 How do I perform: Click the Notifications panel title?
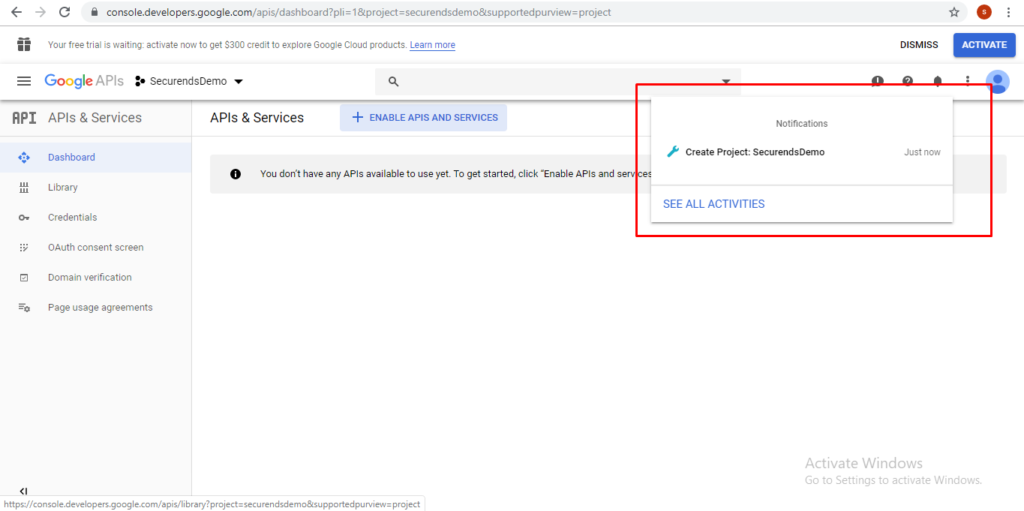[x=802, y=124]
